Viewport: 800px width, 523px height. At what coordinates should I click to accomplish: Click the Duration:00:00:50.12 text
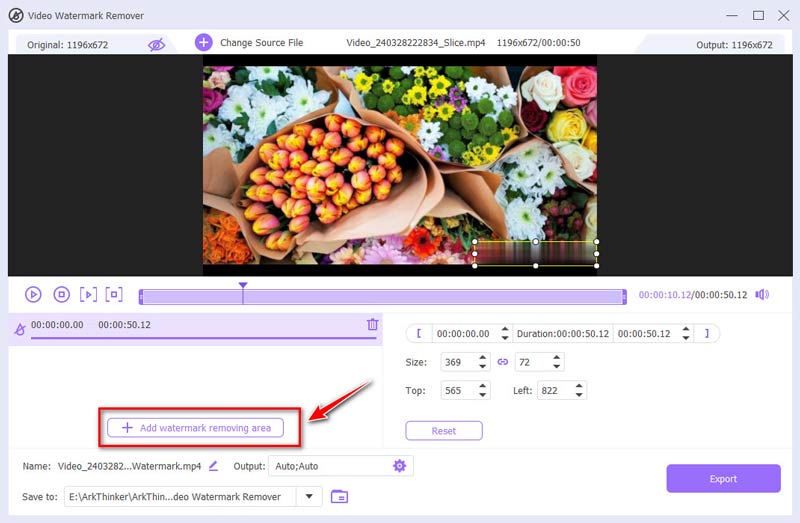click(x=563, y=334)
